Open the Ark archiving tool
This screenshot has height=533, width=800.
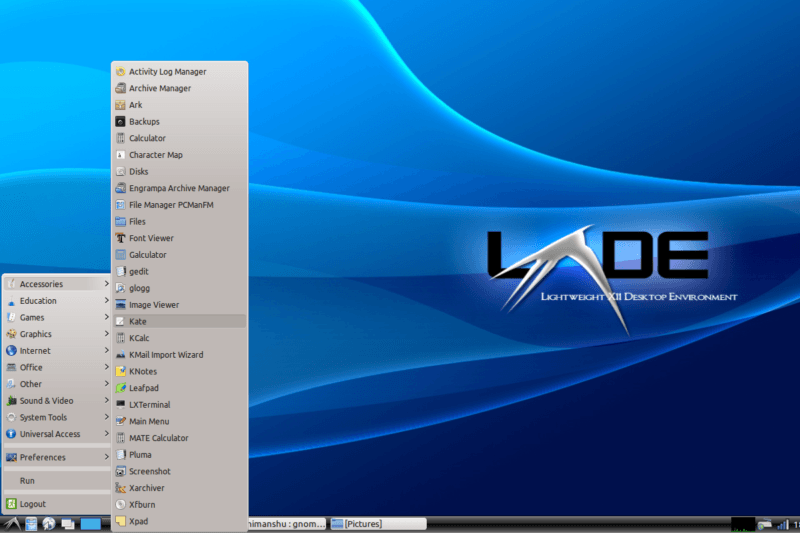(x=179, y=105)
